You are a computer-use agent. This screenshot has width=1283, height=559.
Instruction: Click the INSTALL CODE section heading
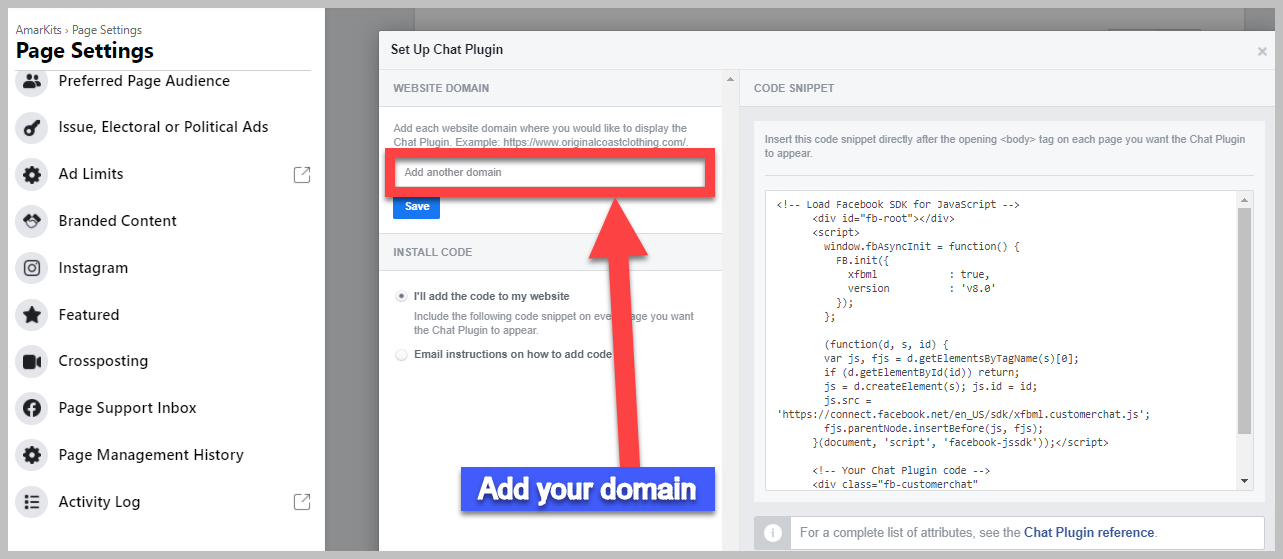pyautogui.click(x=432, y=252)
